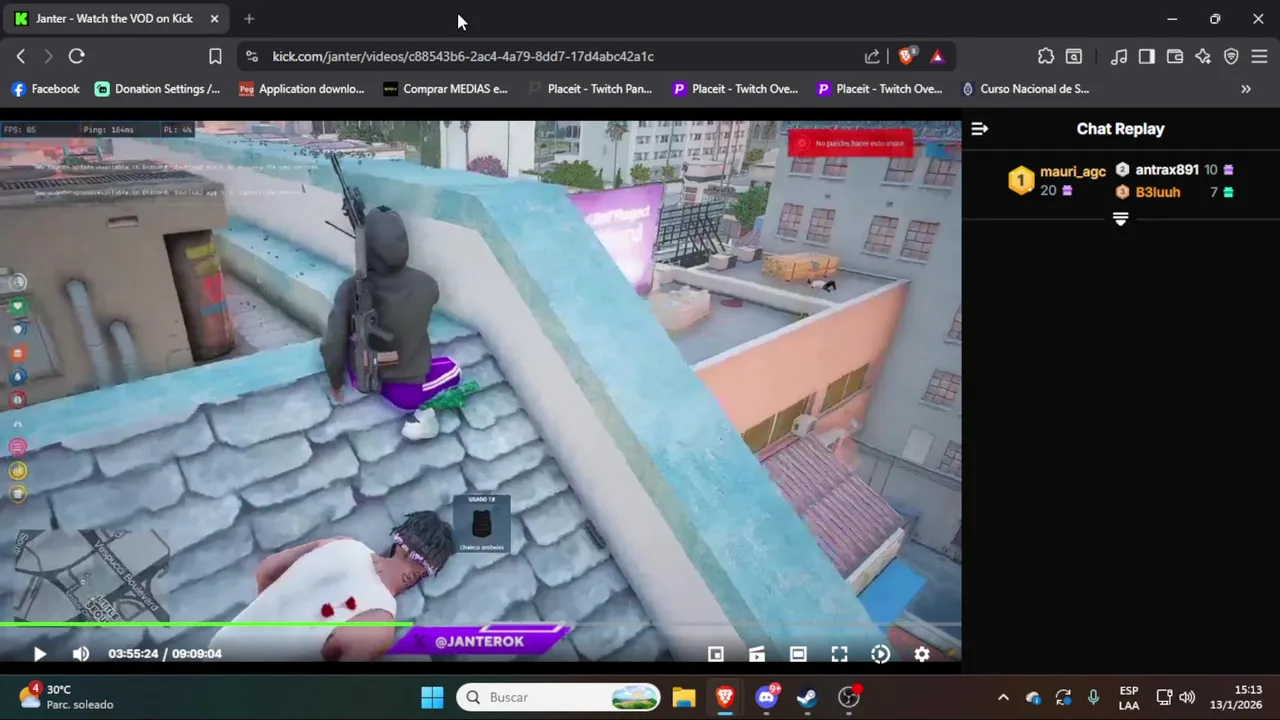Open the Facebook bookmark
This screenshot has height=720, width=1280.
[45, 89]
